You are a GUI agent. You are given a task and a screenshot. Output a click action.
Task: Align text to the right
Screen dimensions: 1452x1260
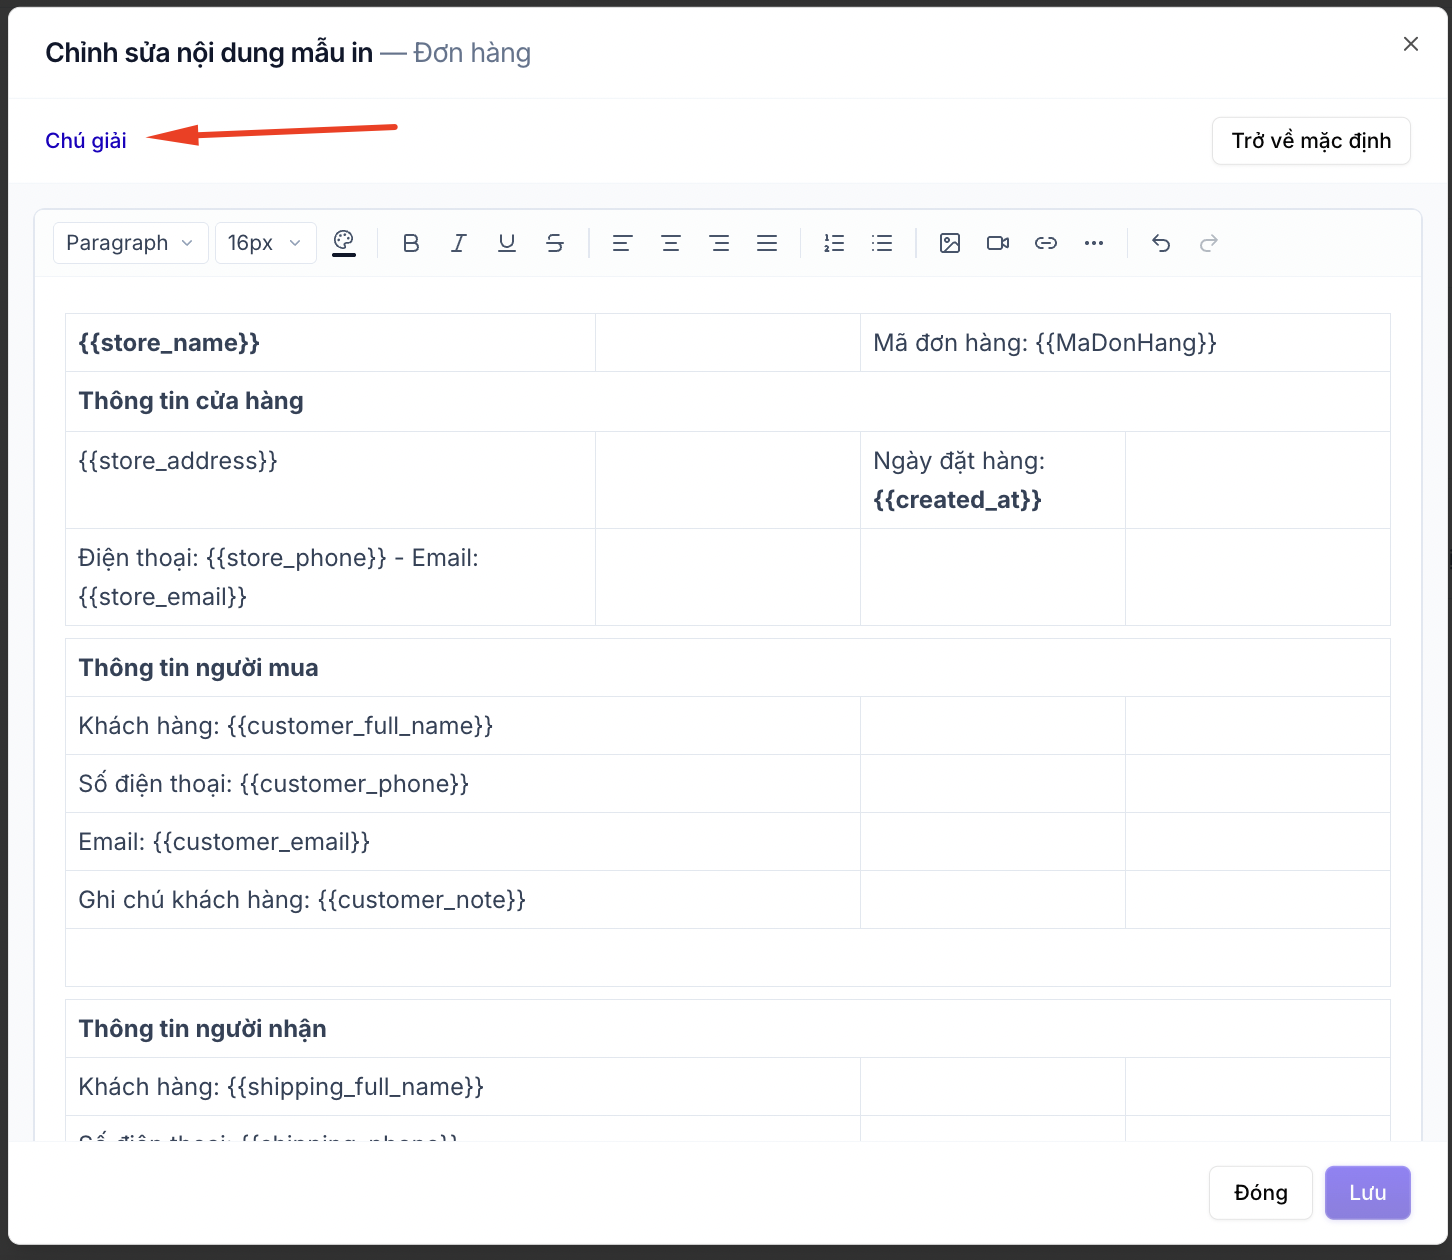pyautogui.click(x=719, y=243)
